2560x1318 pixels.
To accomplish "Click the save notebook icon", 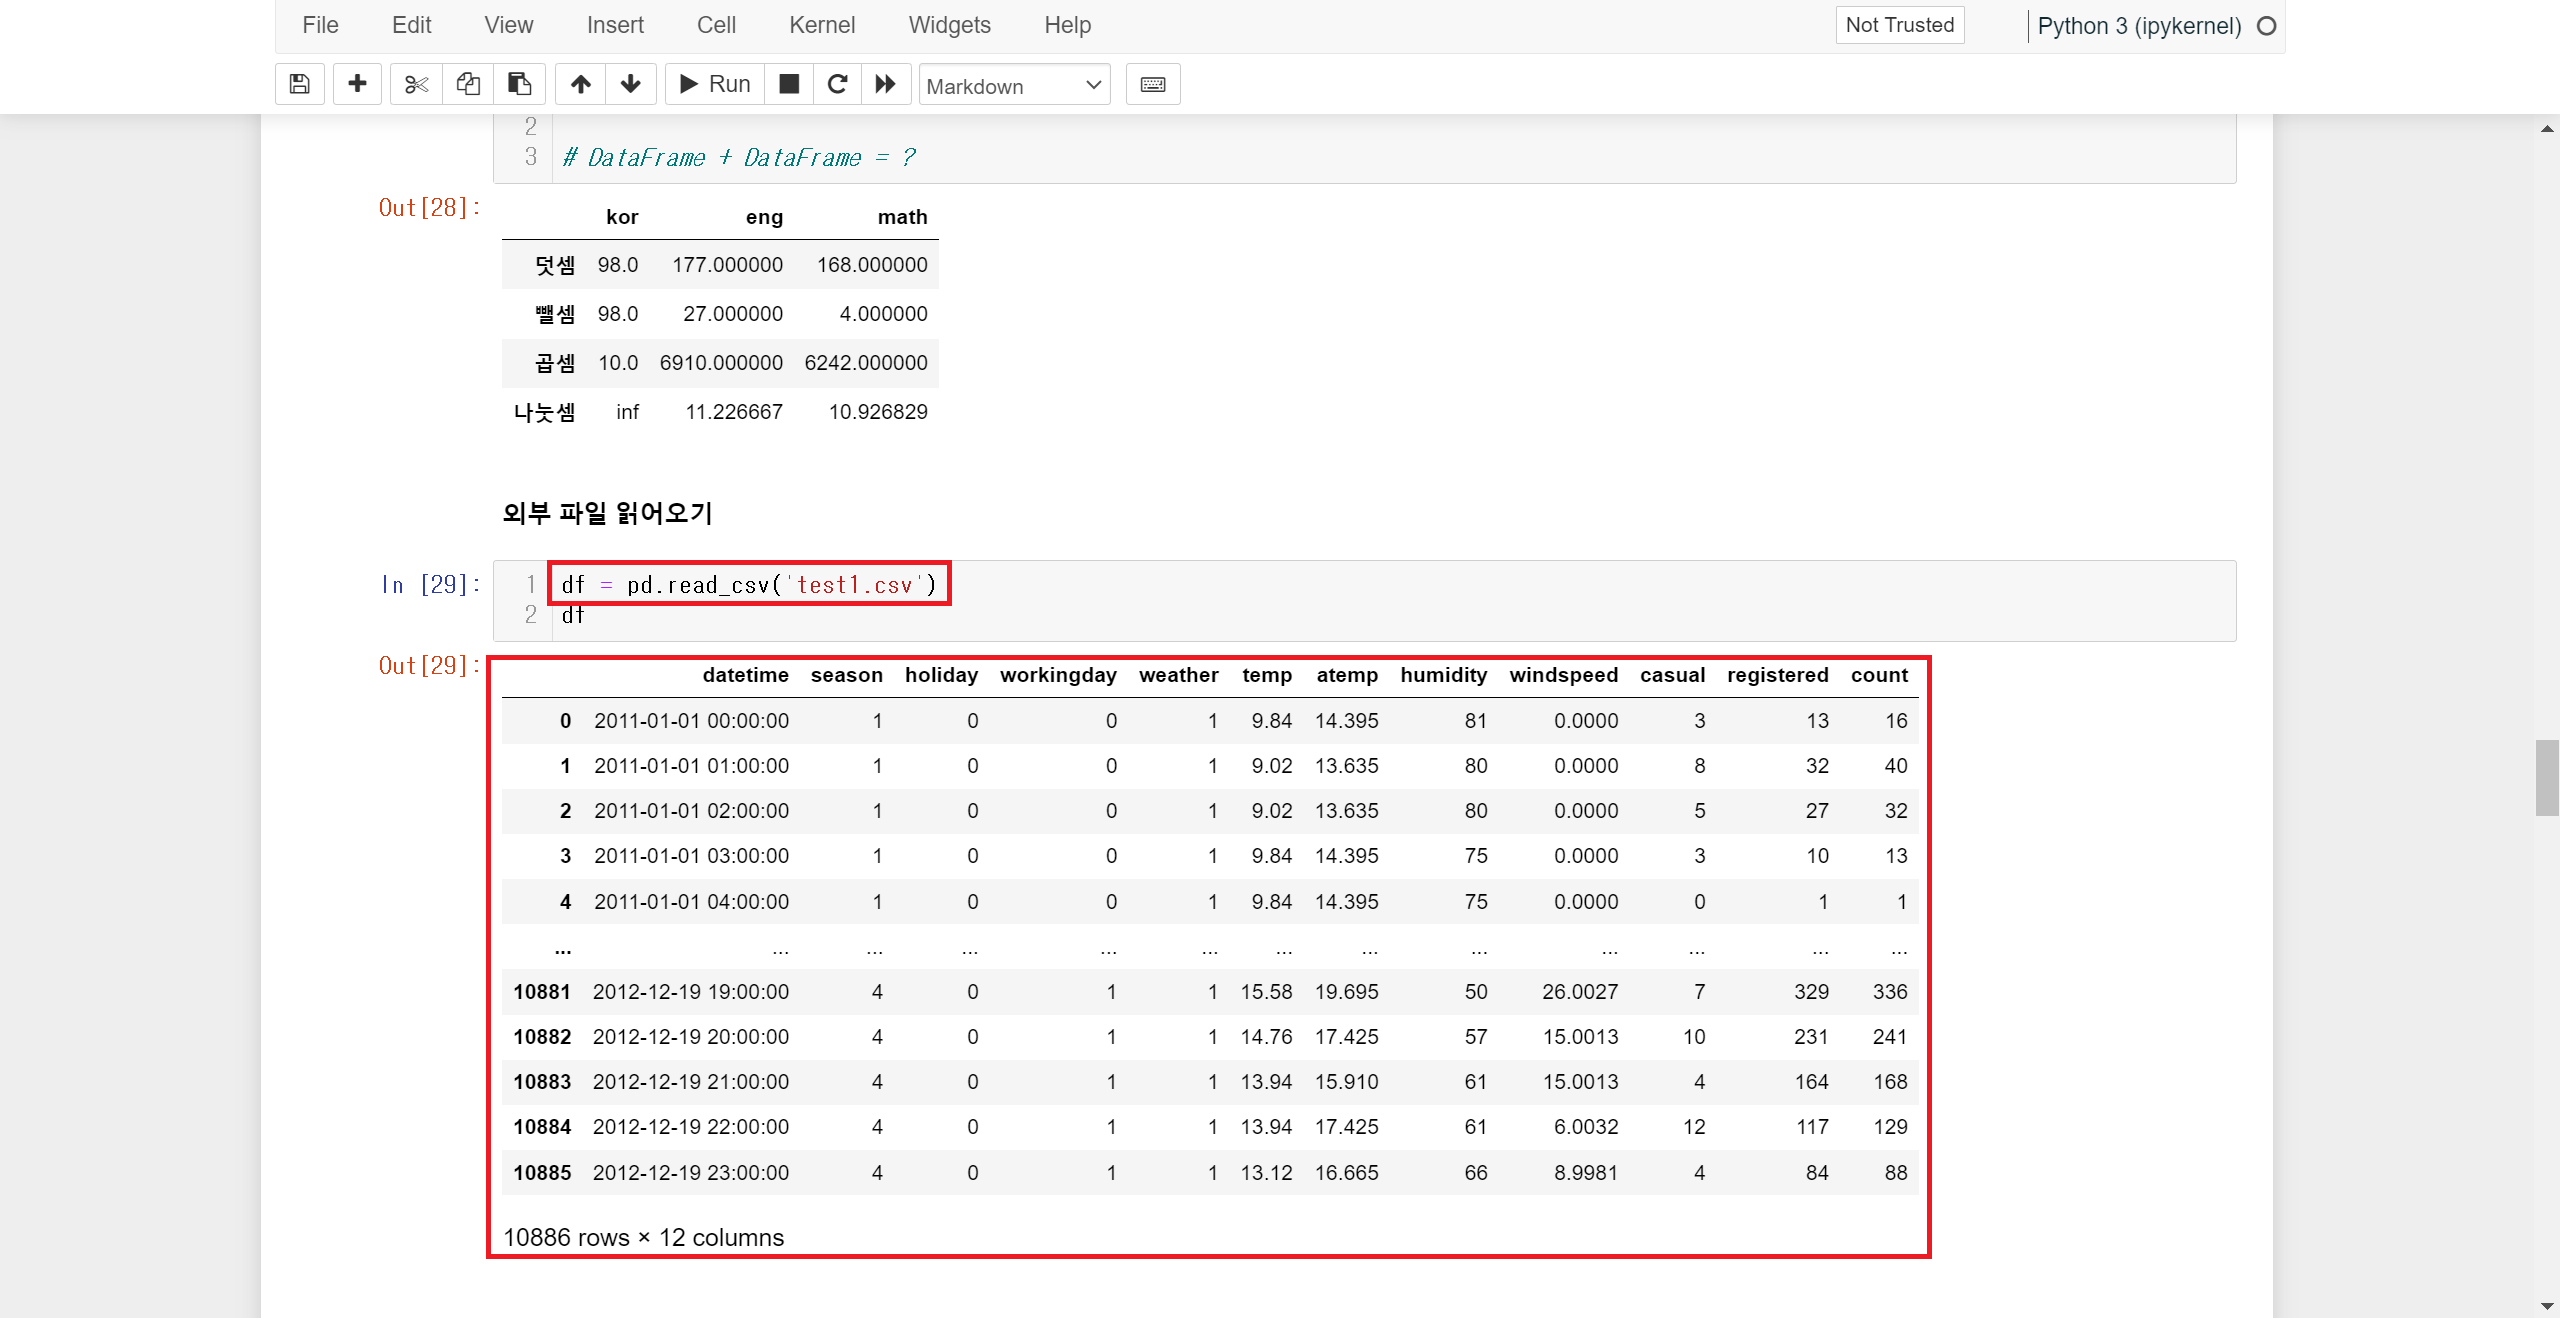I will (299, 84).
